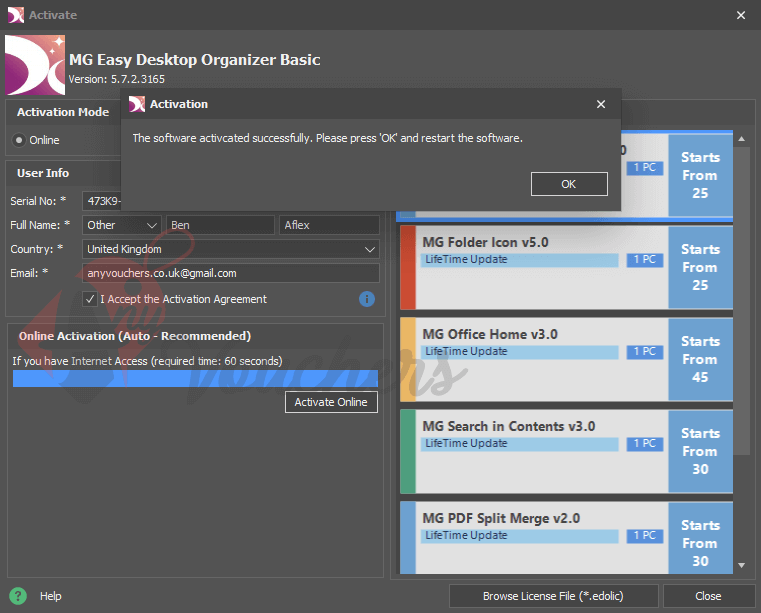This screenshot has height=613, width=761.
Task: Click the Close button at bottom
Action: pyautogui.click(x=708, y=596)
